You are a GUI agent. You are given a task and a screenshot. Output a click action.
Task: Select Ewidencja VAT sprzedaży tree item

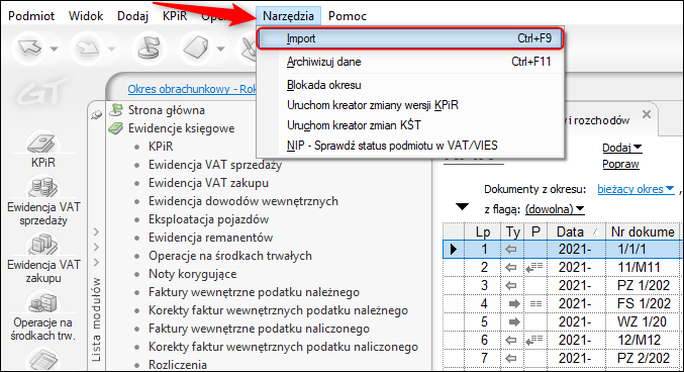point(215,165)
